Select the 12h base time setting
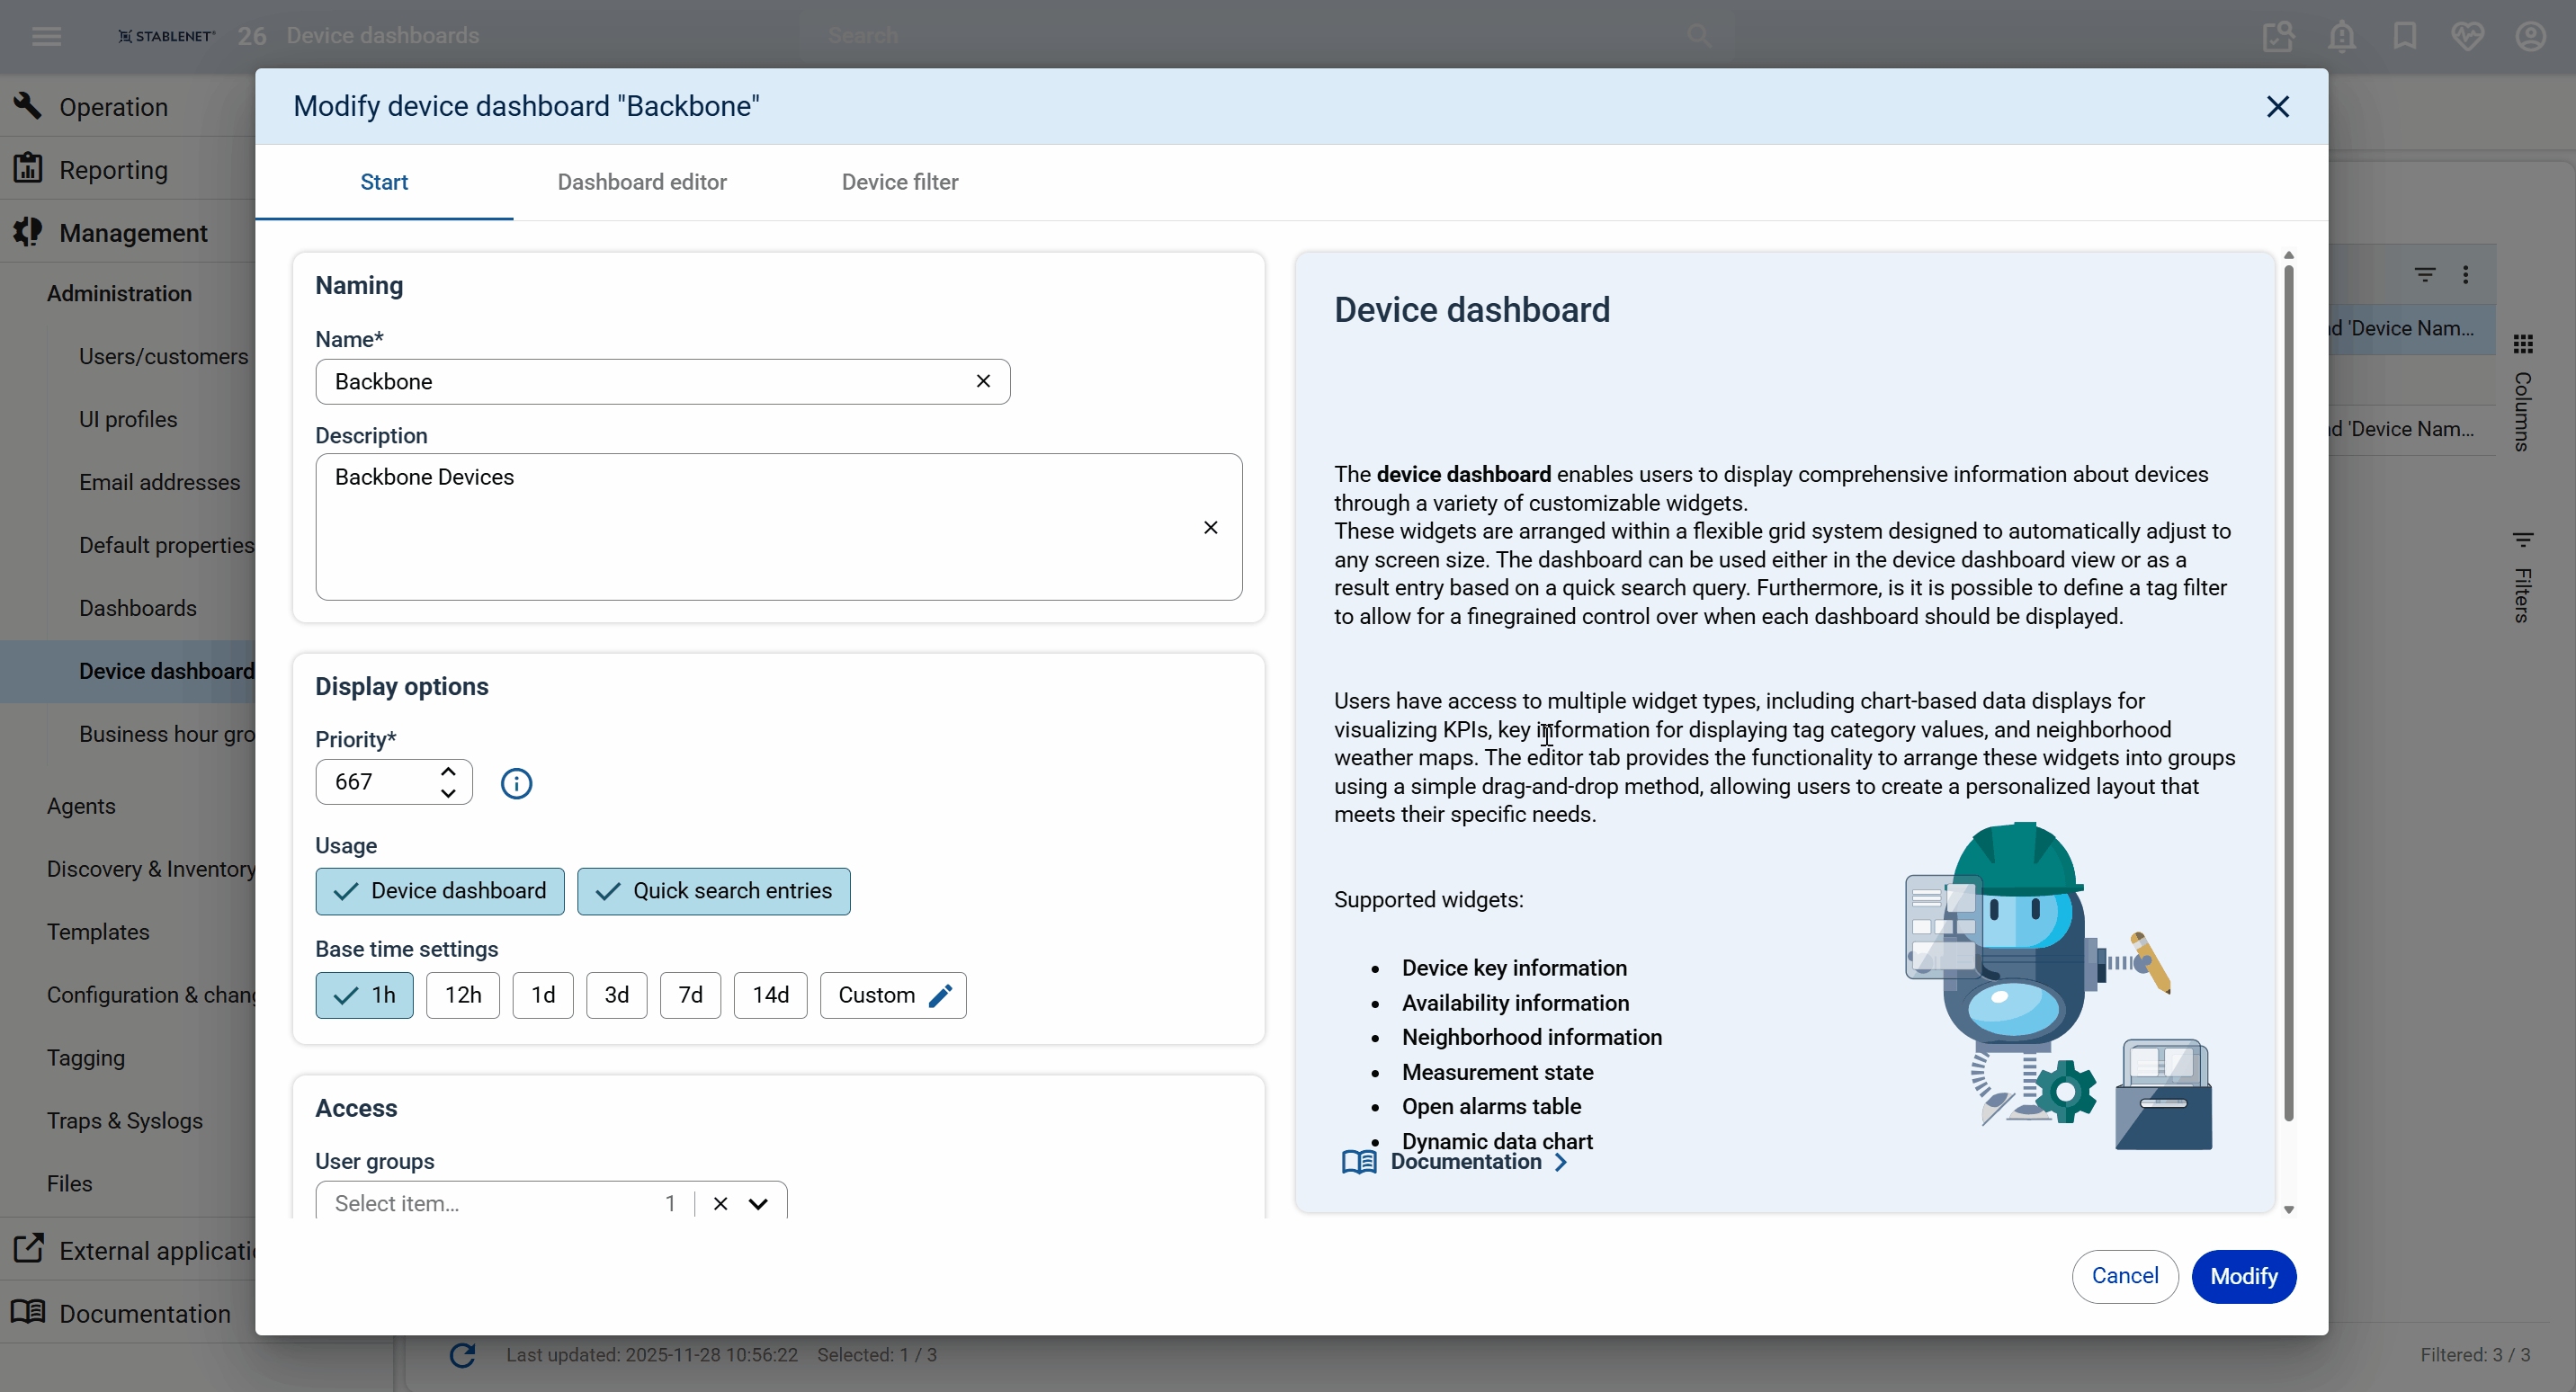Screen dimensions: 2576x1392 click(462, 995)
